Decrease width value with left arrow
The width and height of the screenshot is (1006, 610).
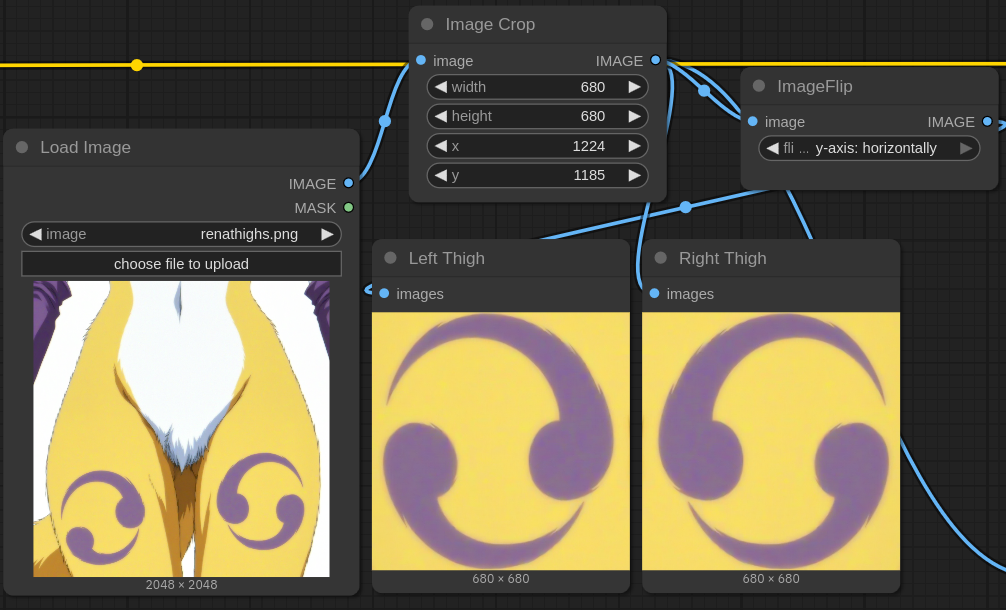tap(441, 87)
